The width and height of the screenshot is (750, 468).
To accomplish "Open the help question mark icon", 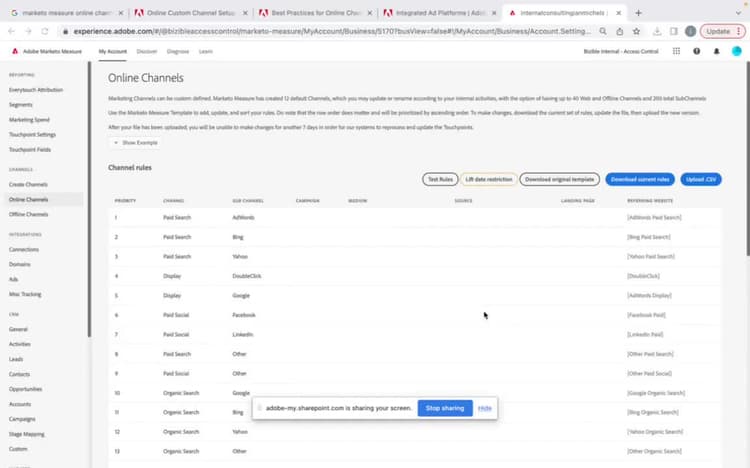I will pos(696,51).
